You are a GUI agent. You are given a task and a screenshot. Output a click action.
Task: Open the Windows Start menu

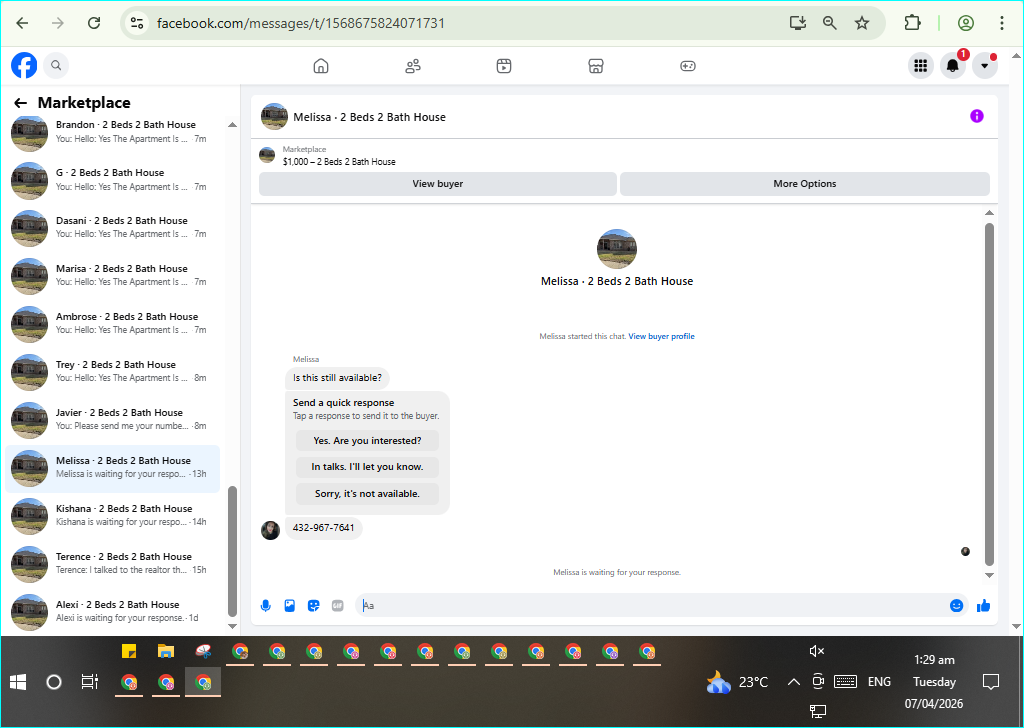point(18,682)
